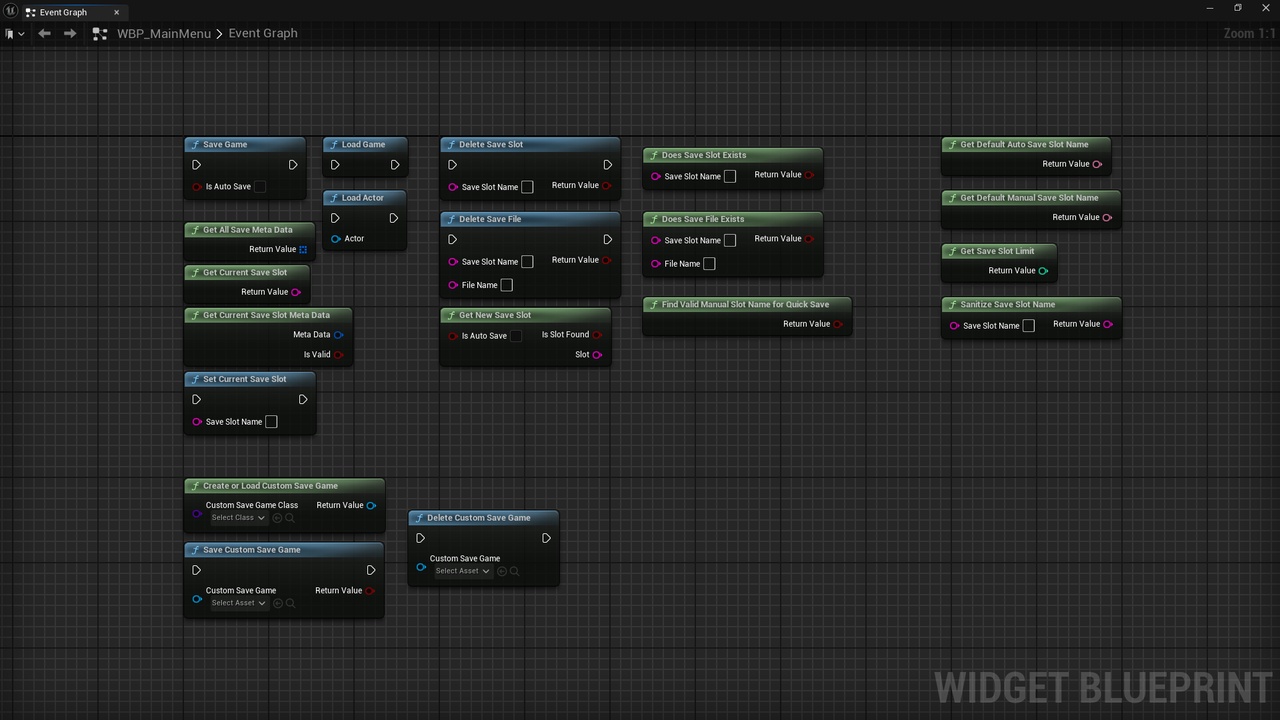Click File Name field on Delete Save File node
1280x720 pixels.
(506, 285)
